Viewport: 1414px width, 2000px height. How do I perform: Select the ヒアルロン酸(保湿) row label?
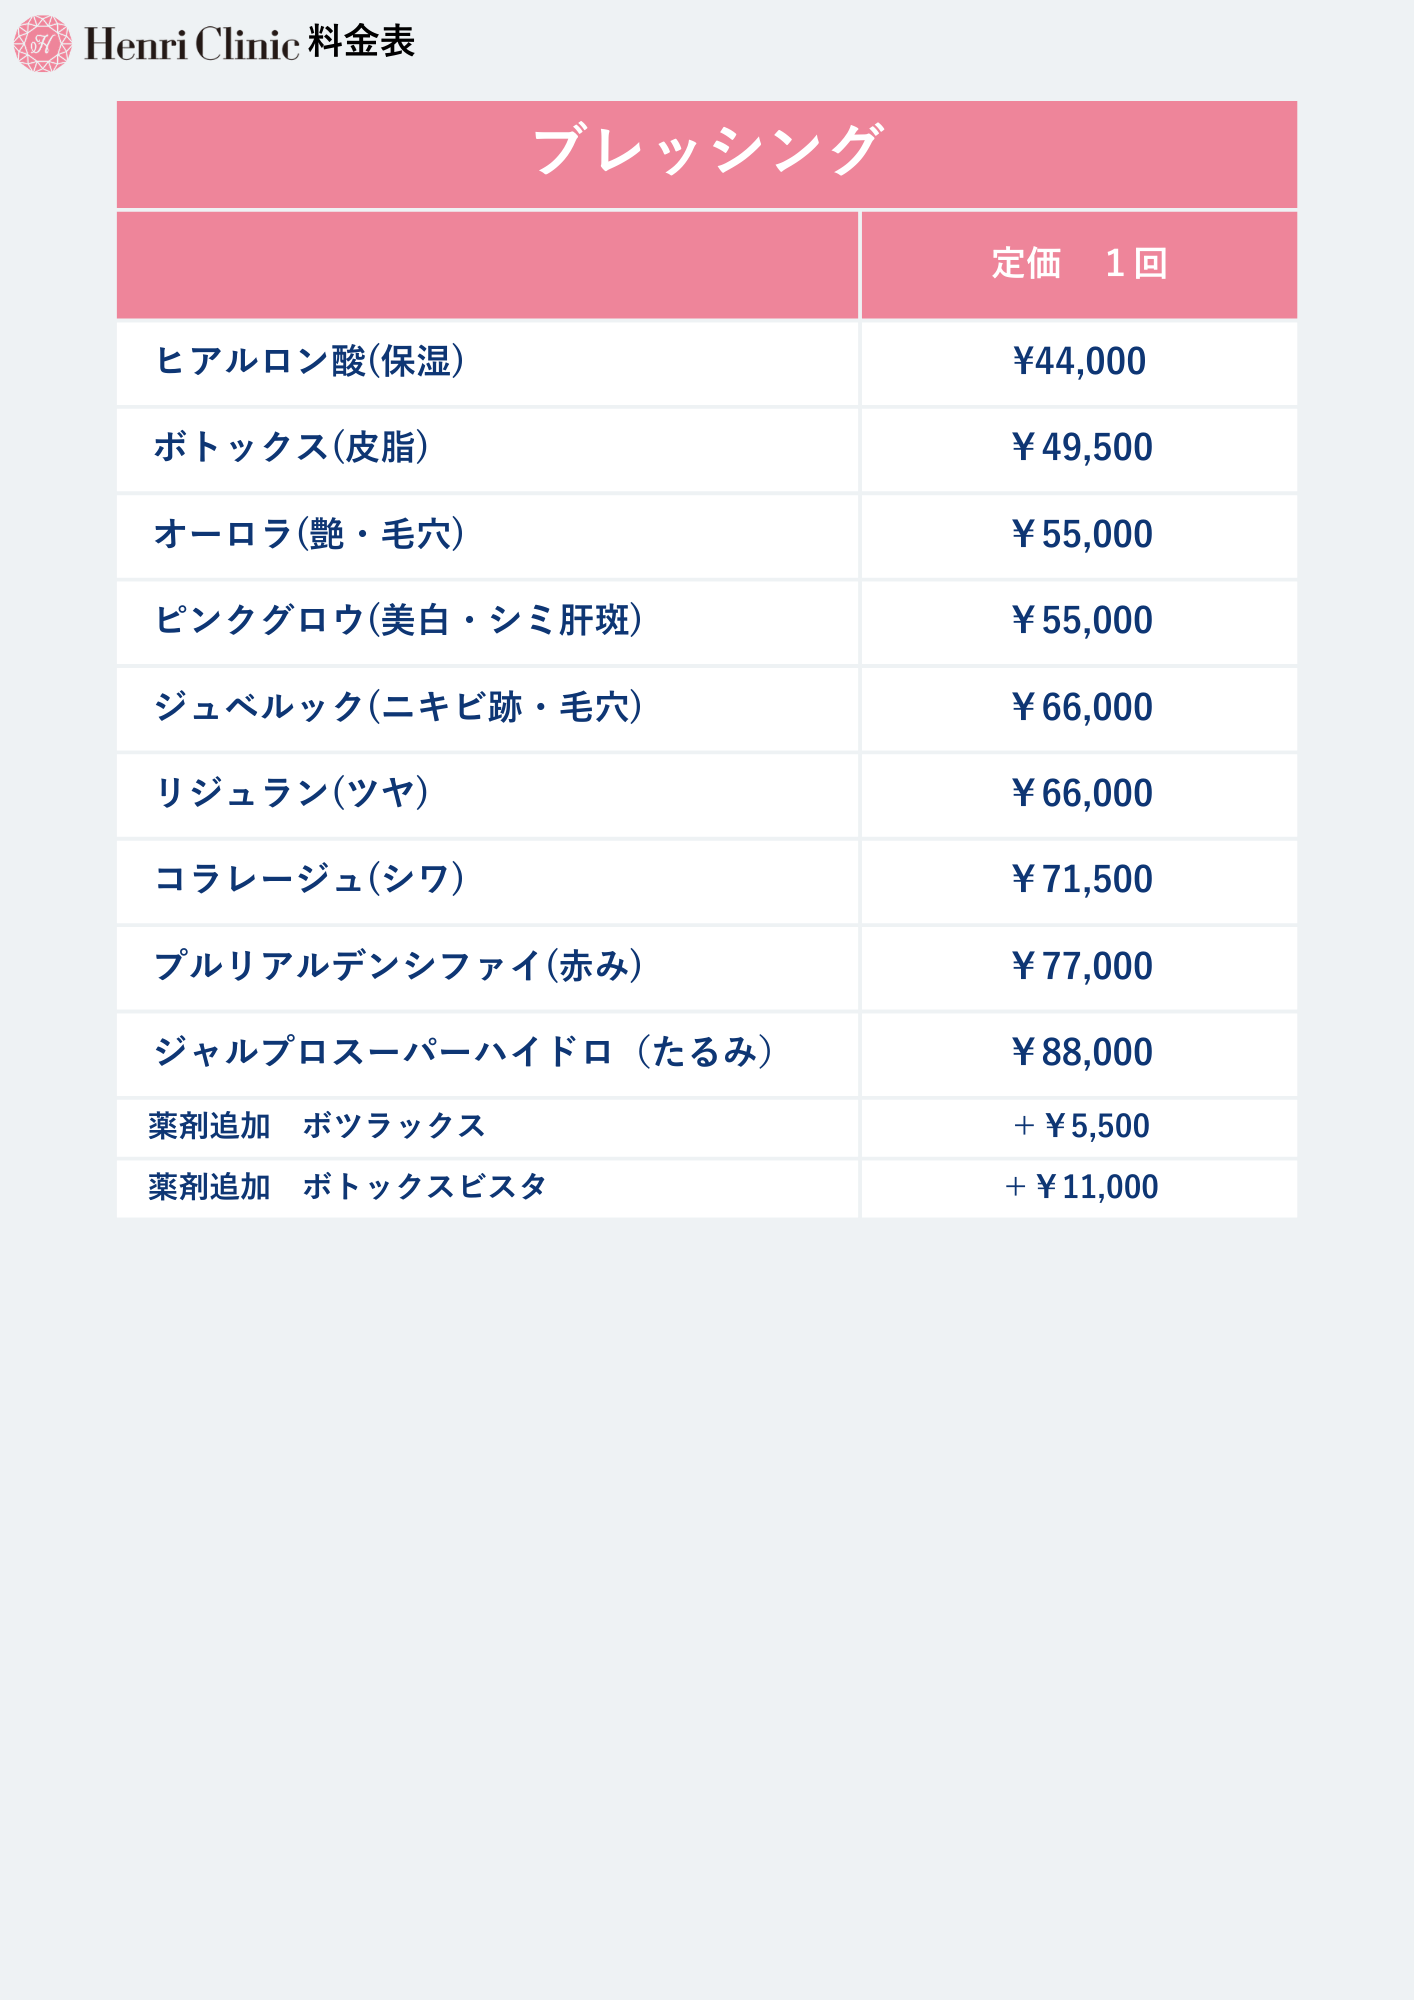point(309,362)
